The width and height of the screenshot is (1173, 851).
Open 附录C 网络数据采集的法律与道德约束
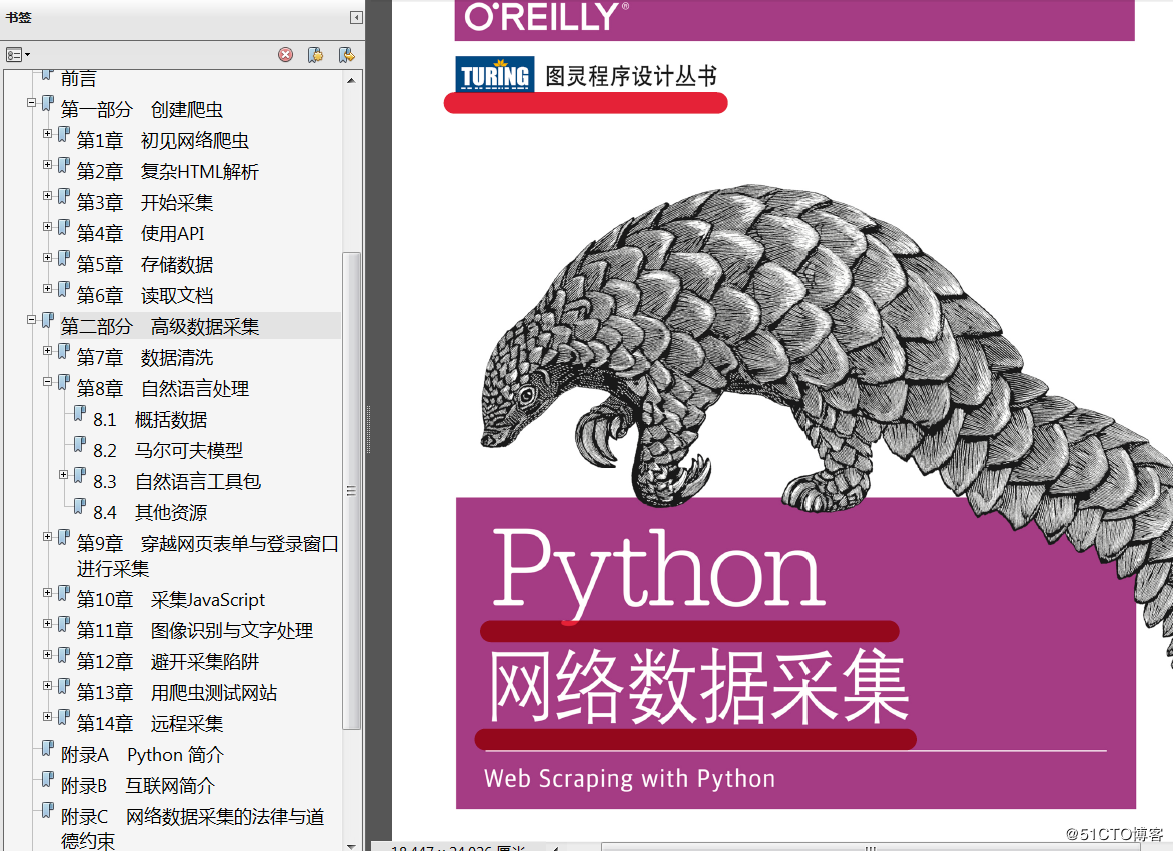pos(192,829)
